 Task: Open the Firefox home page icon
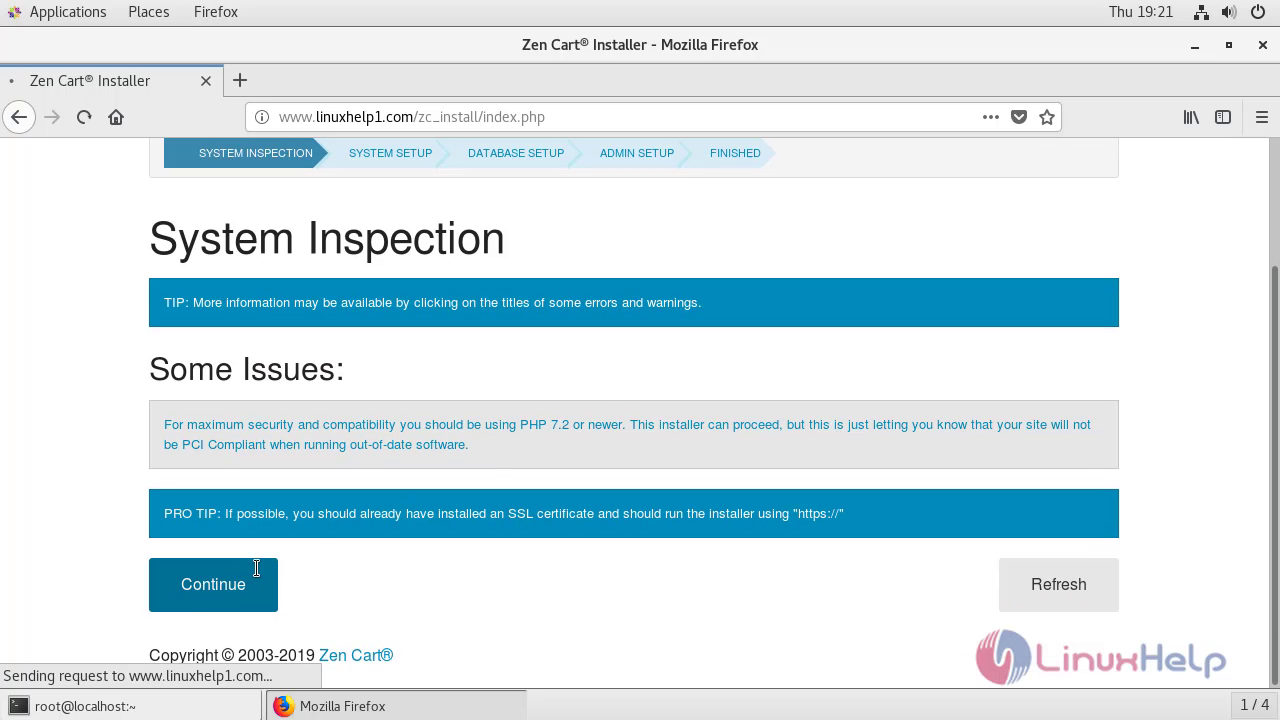click(116, 117)
